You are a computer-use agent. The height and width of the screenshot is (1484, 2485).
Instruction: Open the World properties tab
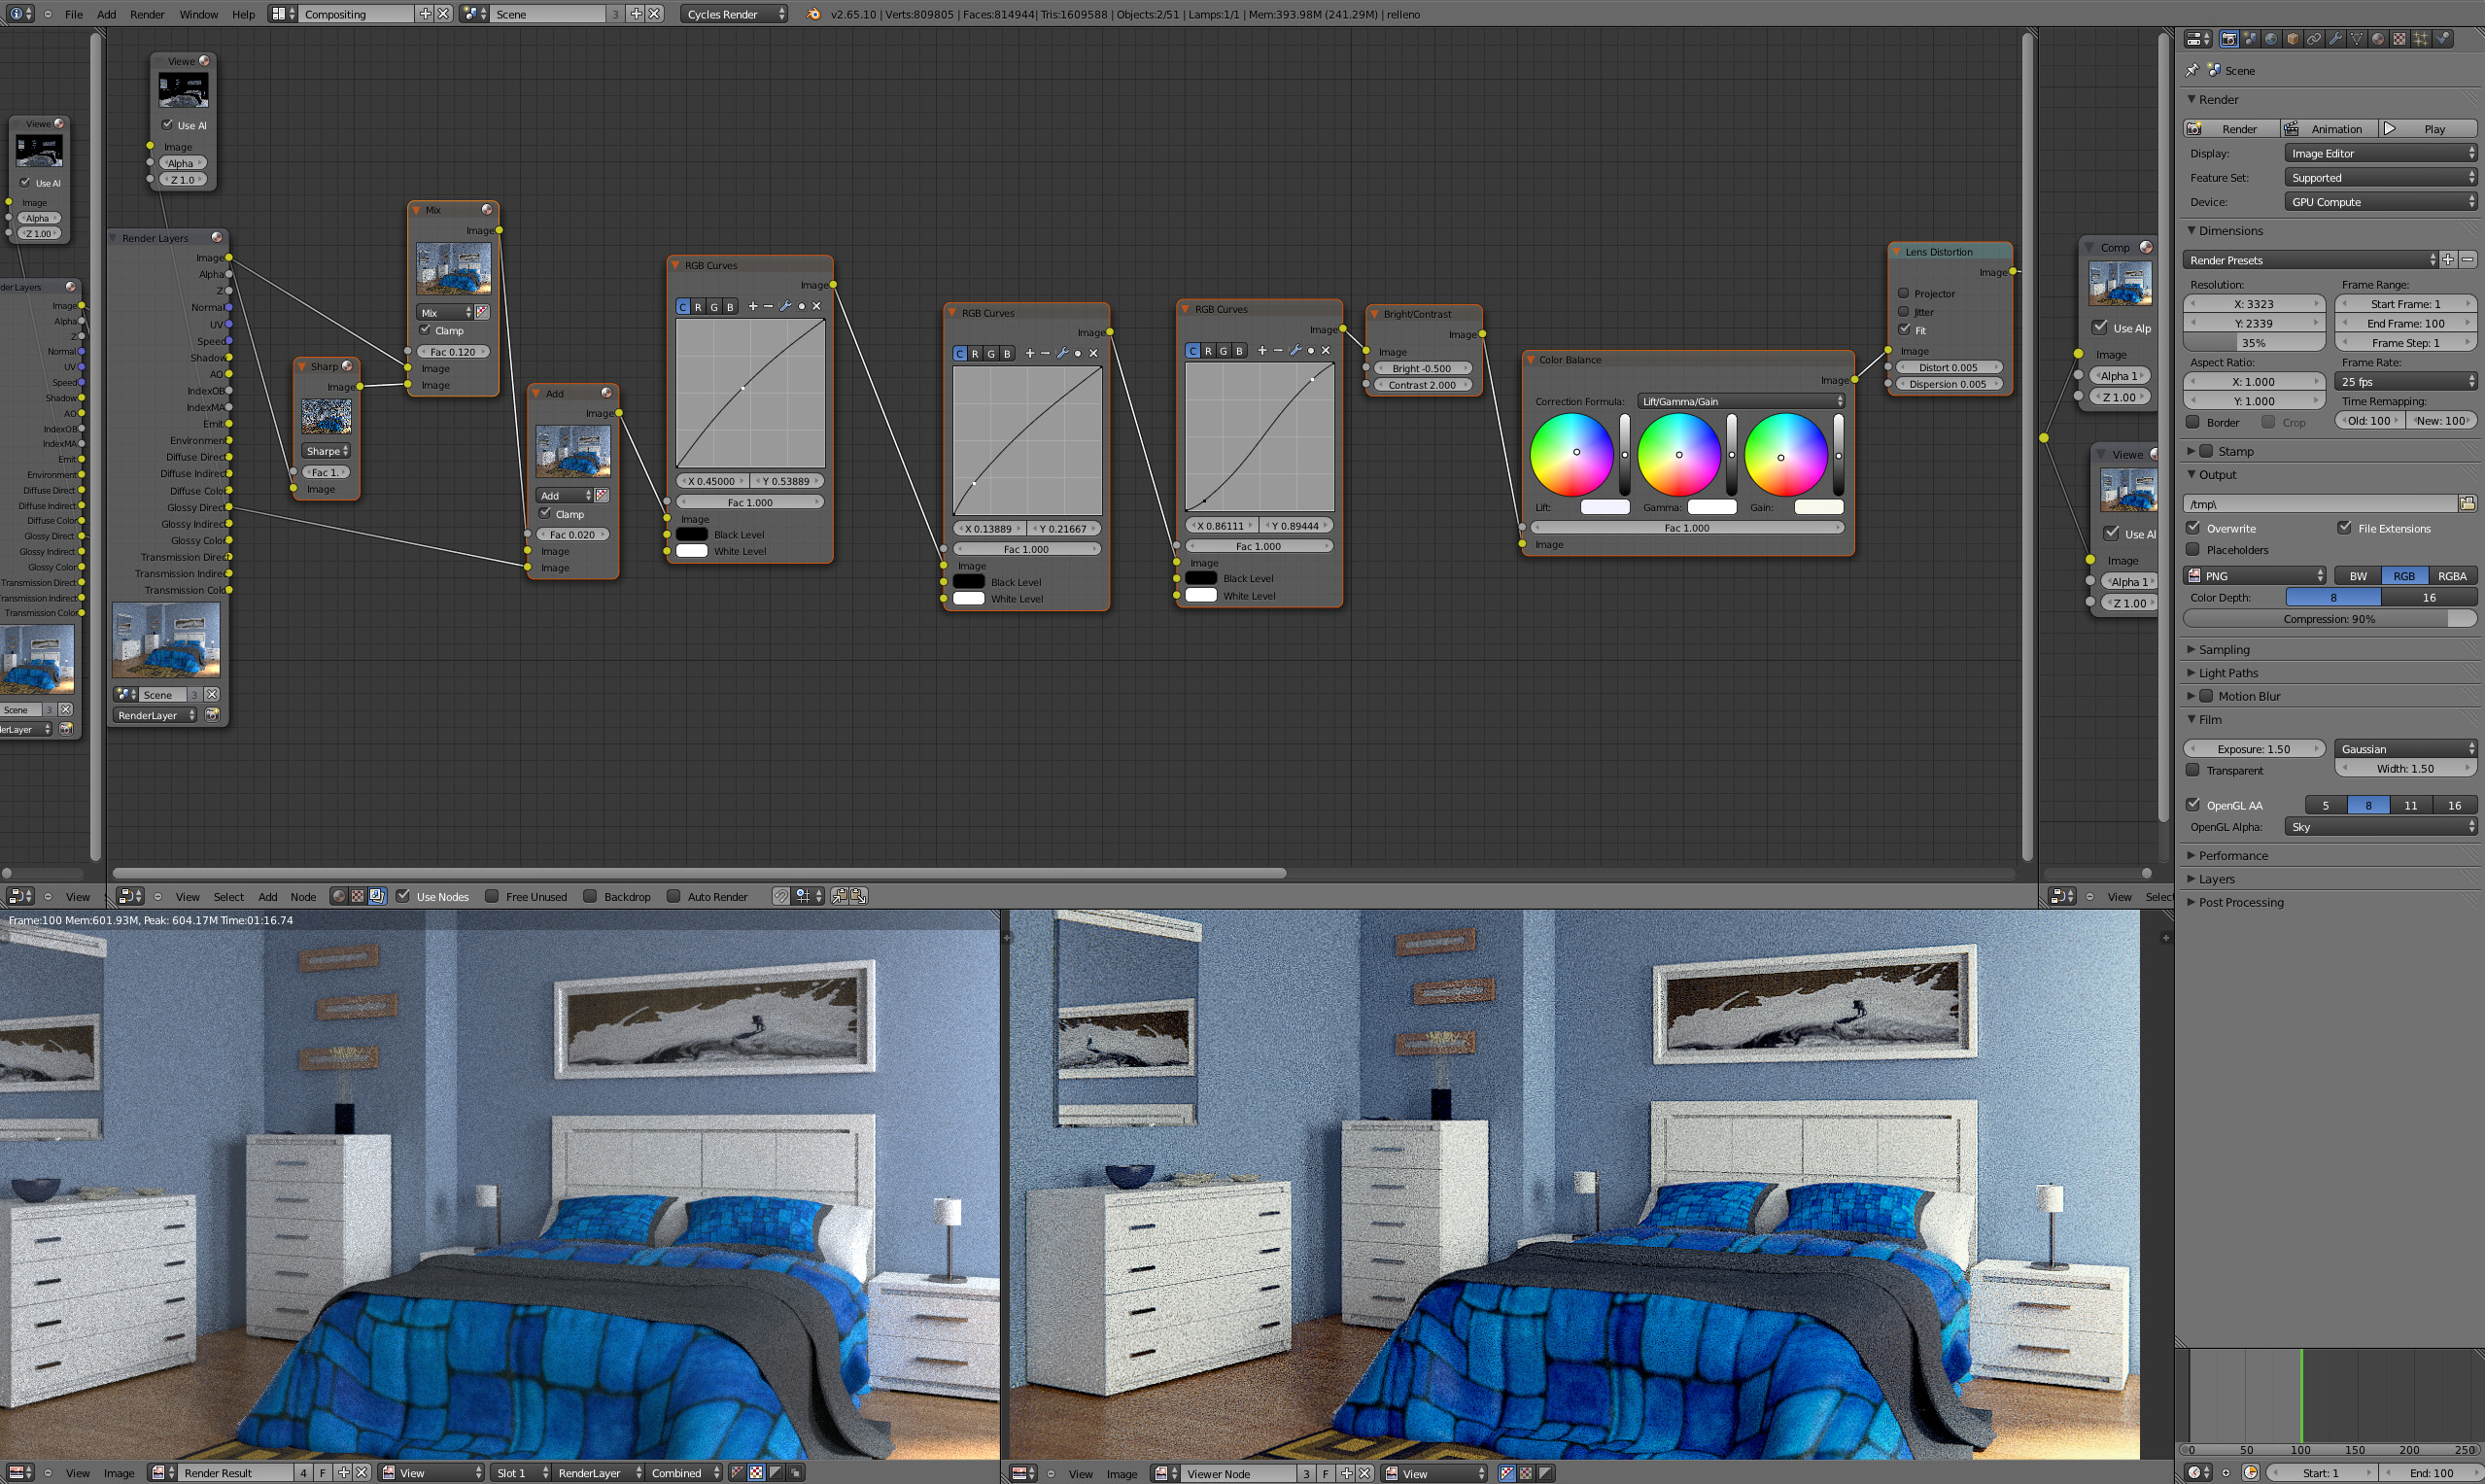2271,39
